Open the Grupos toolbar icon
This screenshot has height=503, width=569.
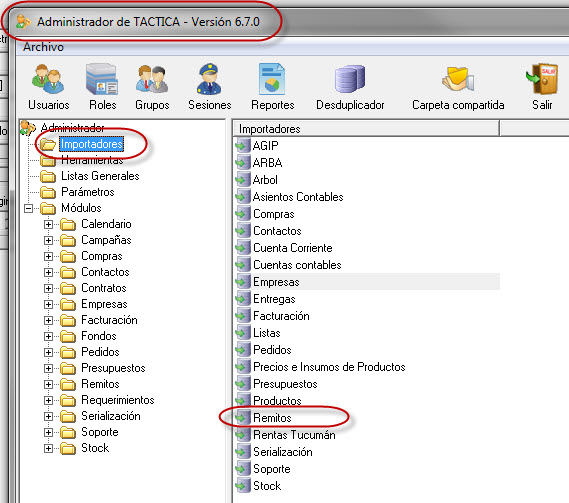point(152,79)
